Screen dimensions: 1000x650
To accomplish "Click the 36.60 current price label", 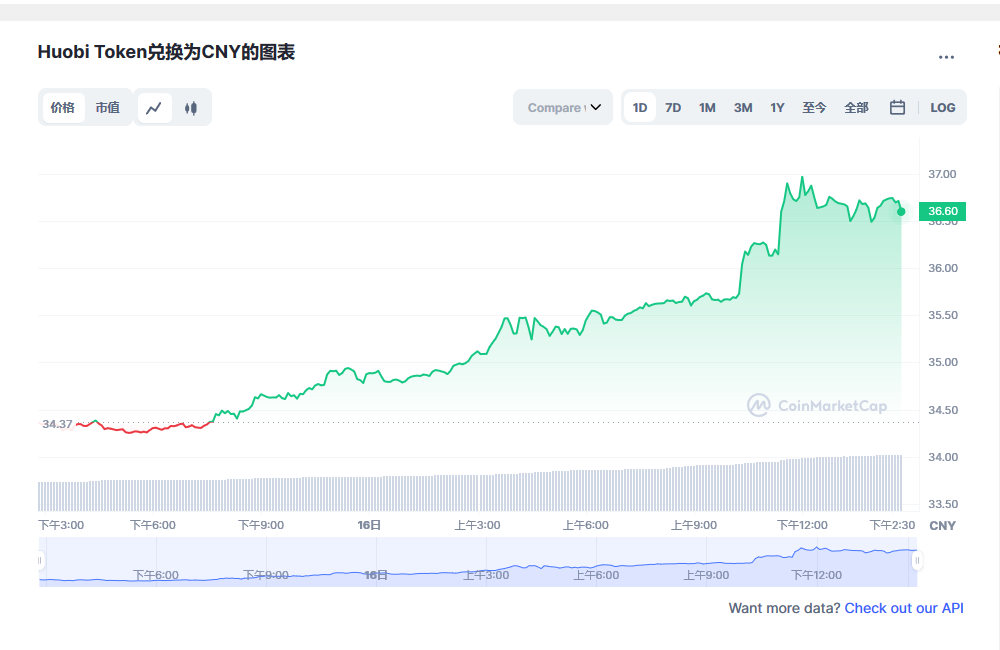I will coord(943,211).
